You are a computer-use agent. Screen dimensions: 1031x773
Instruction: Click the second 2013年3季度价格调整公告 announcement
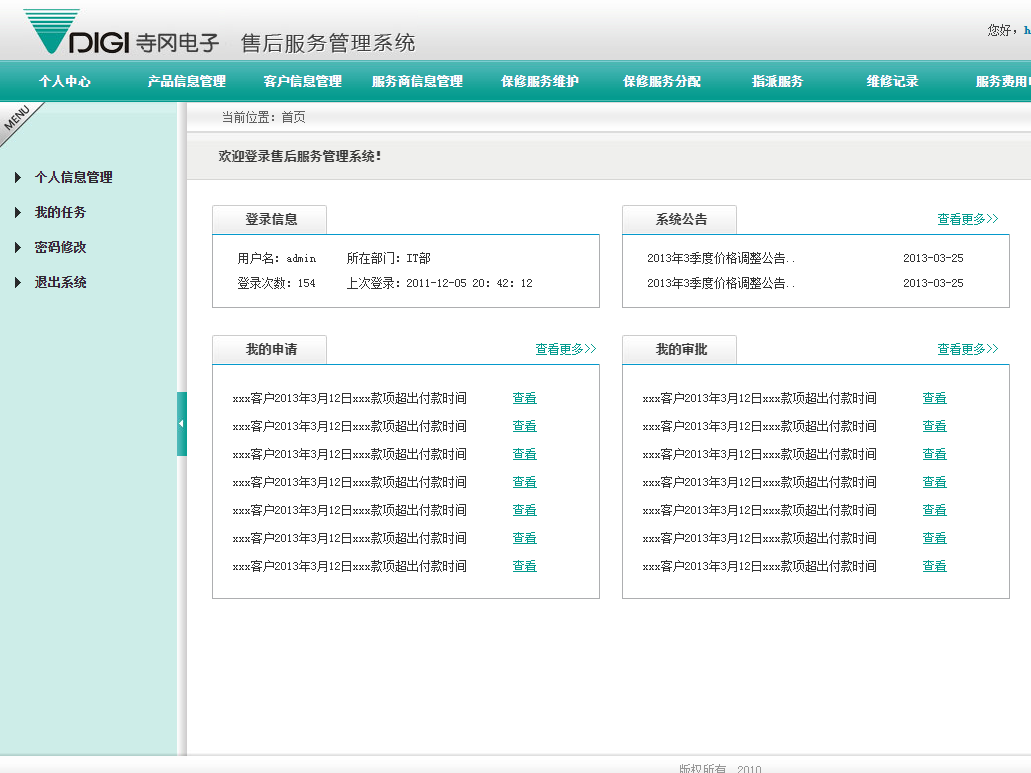(x=721, y=283)
